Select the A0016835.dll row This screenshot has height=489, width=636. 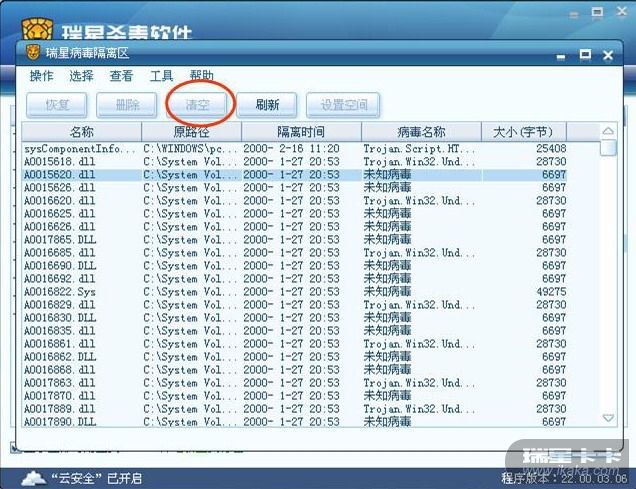coord(294,330)
